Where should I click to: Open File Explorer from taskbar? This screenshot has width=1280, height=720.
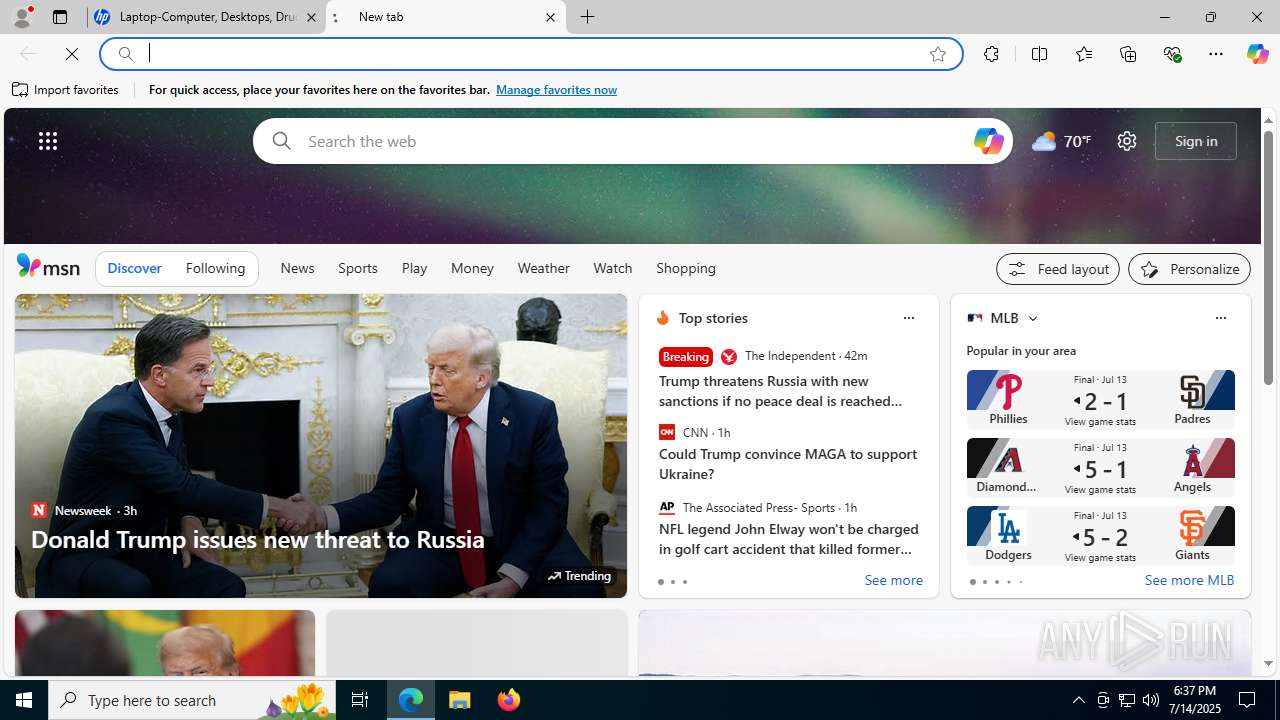tap(460, 700)
